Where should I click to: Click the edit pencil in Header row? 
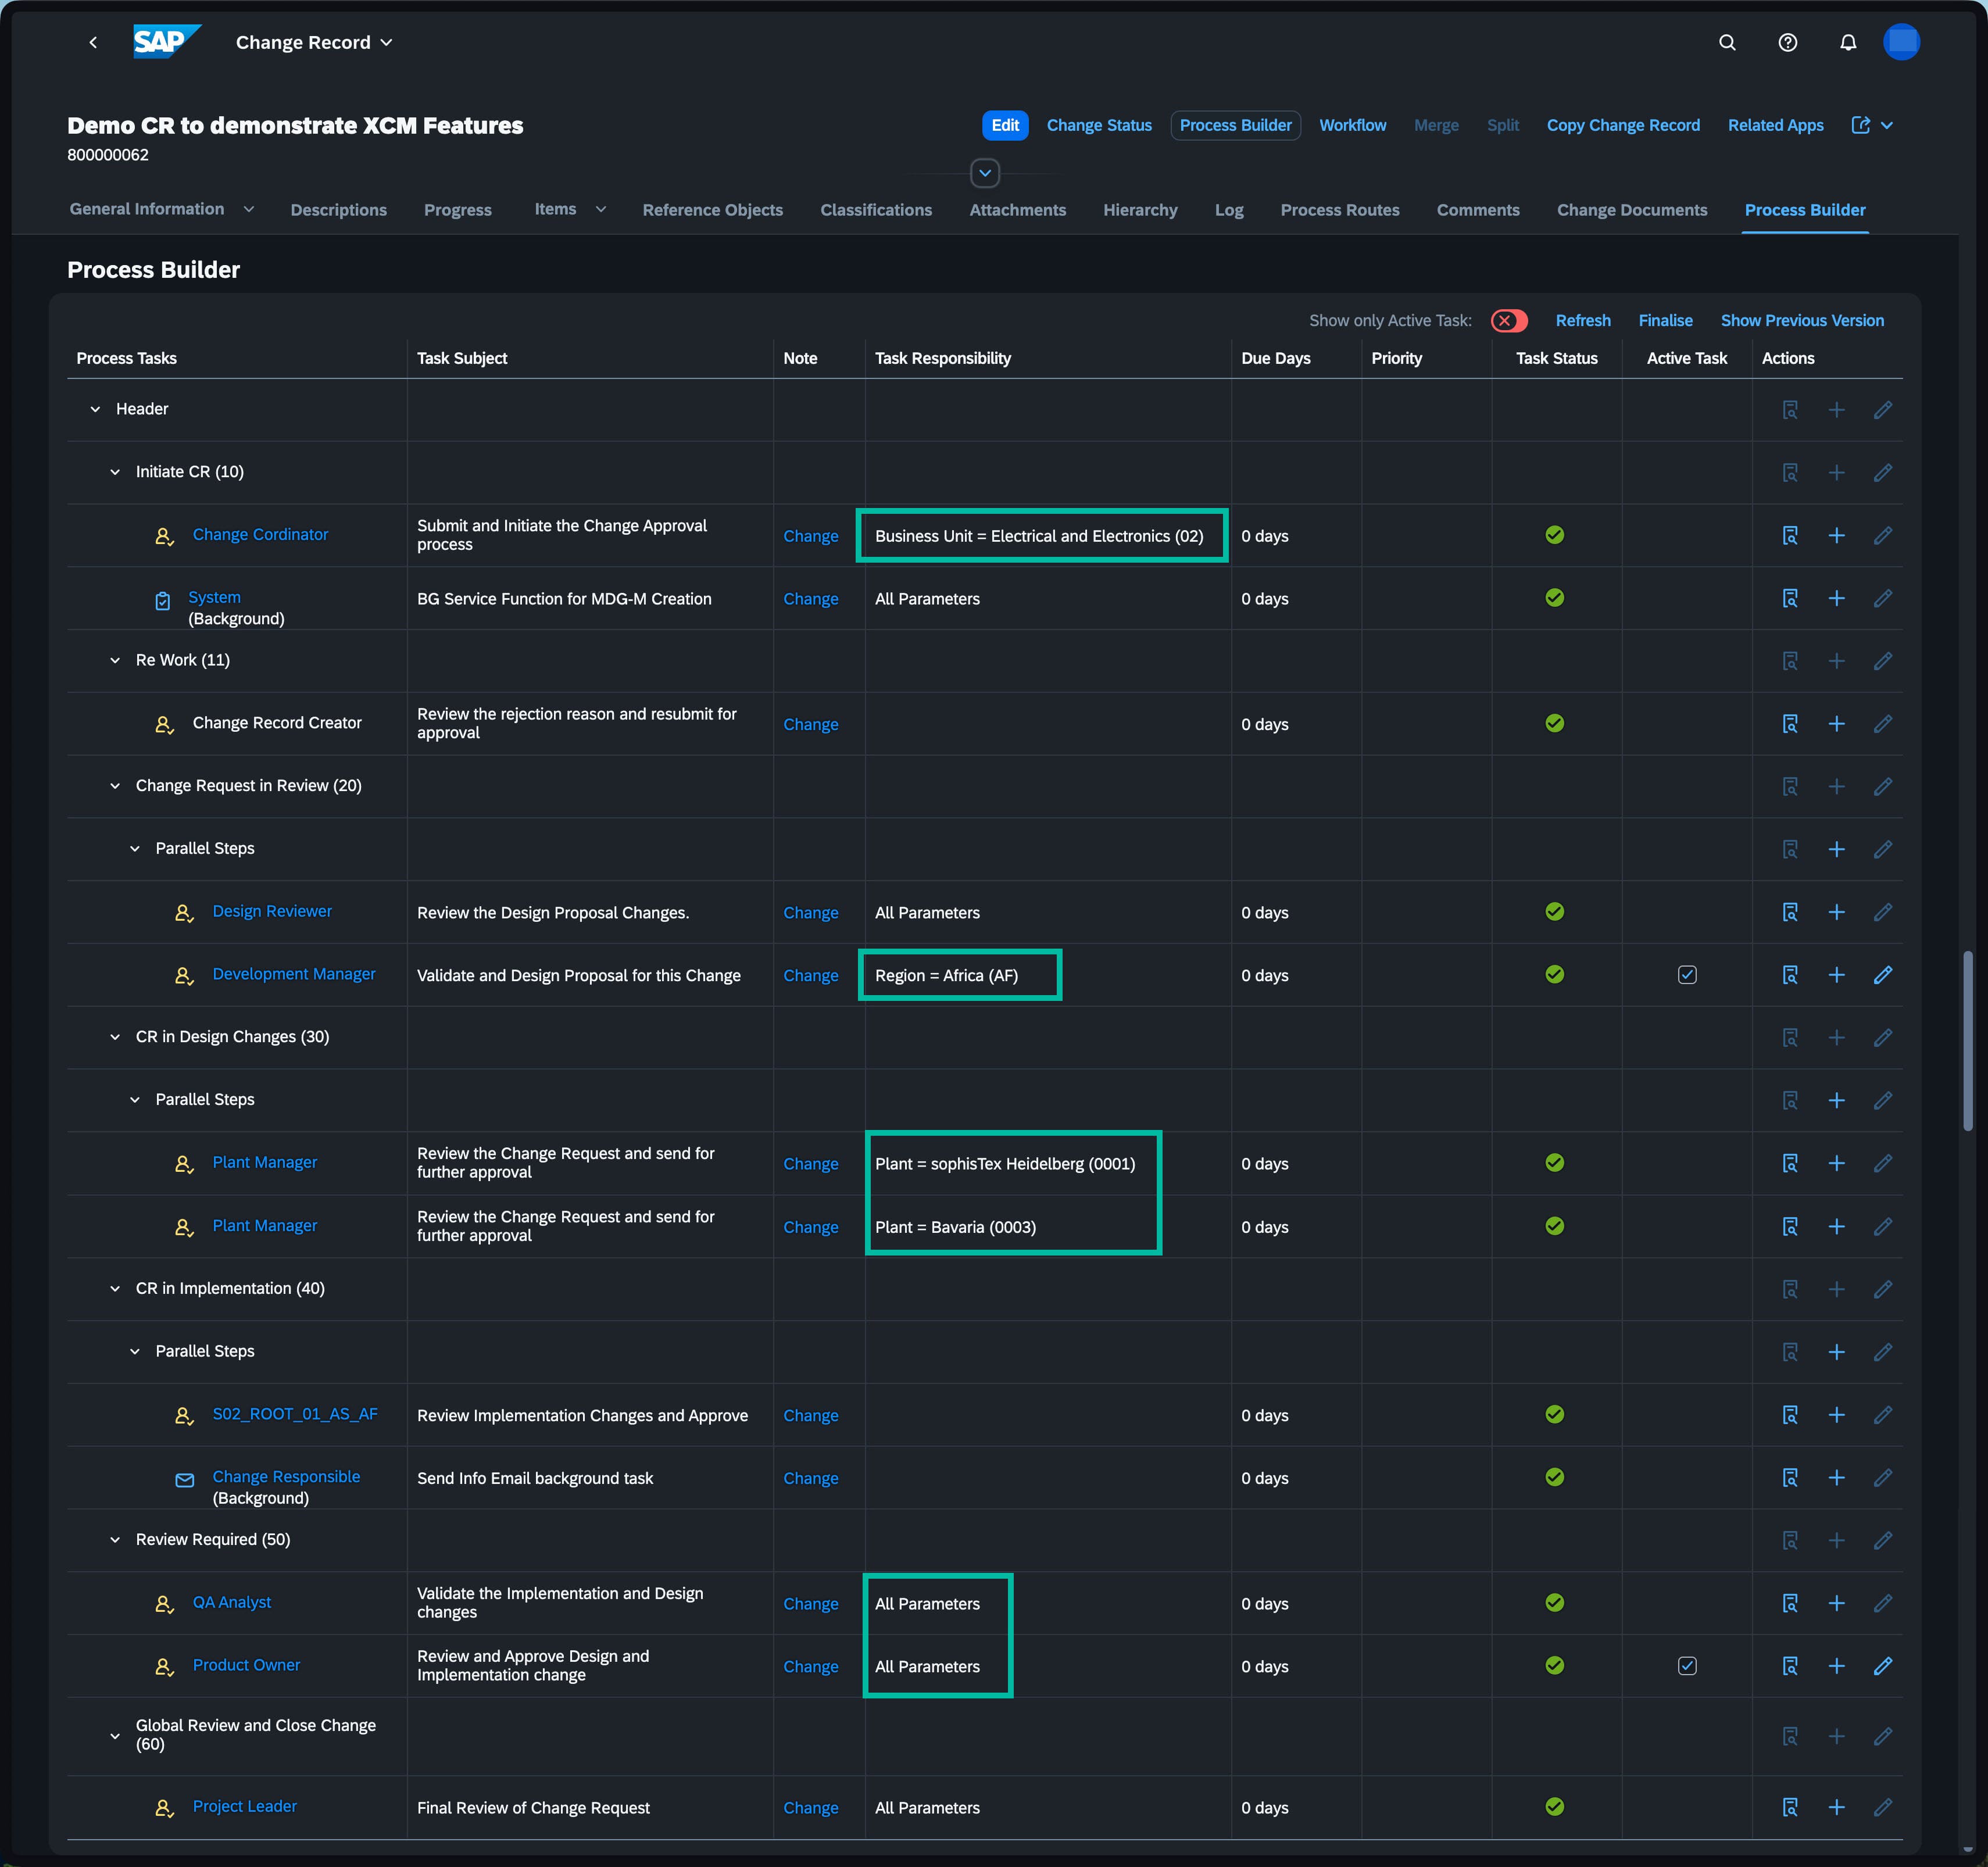[1882, 410]
